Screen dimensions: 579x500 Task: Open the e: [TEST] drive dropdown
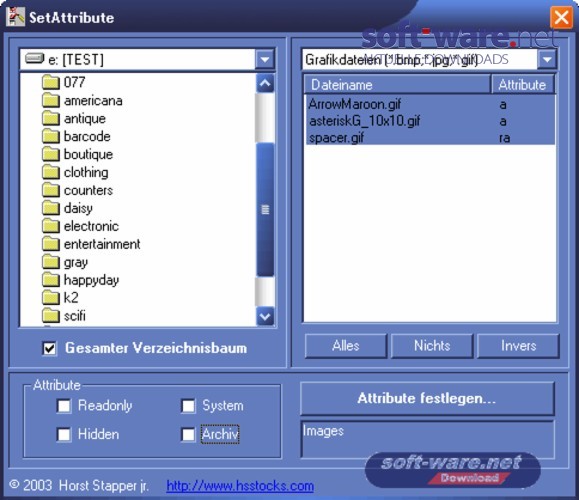coord(264,59)
